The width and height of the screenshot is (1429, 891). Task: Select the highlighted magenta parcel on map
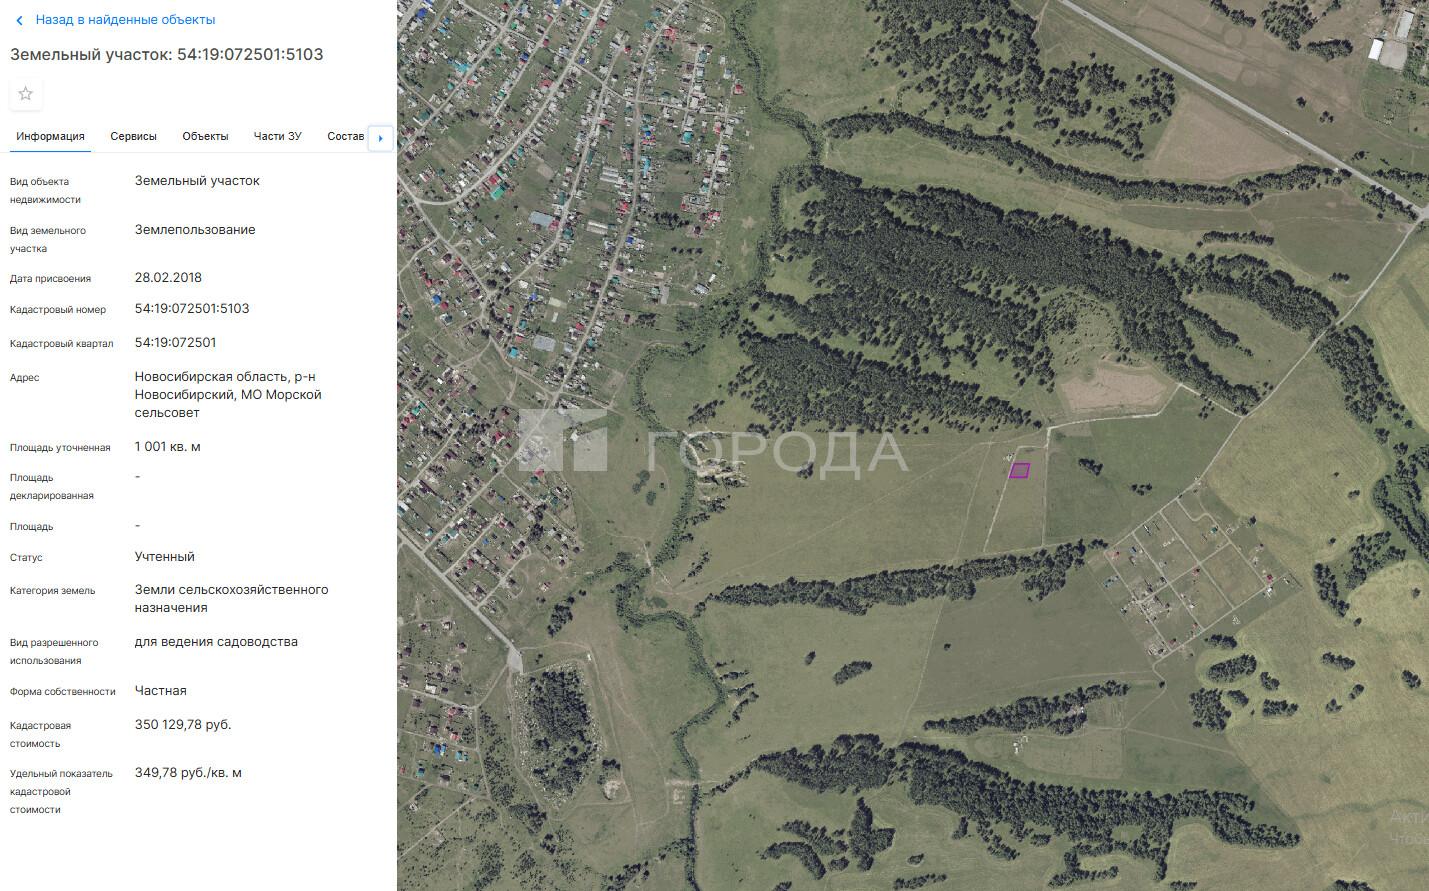tap(1019, 470)
